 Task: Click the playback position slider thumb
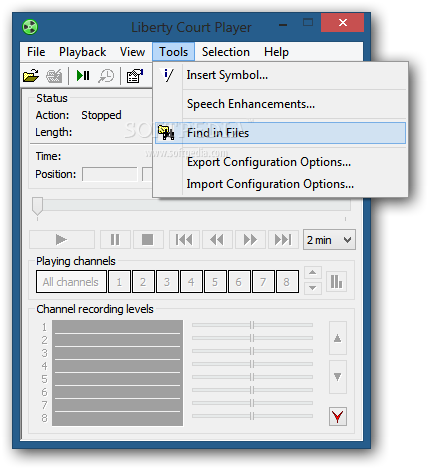click(37, 206)
